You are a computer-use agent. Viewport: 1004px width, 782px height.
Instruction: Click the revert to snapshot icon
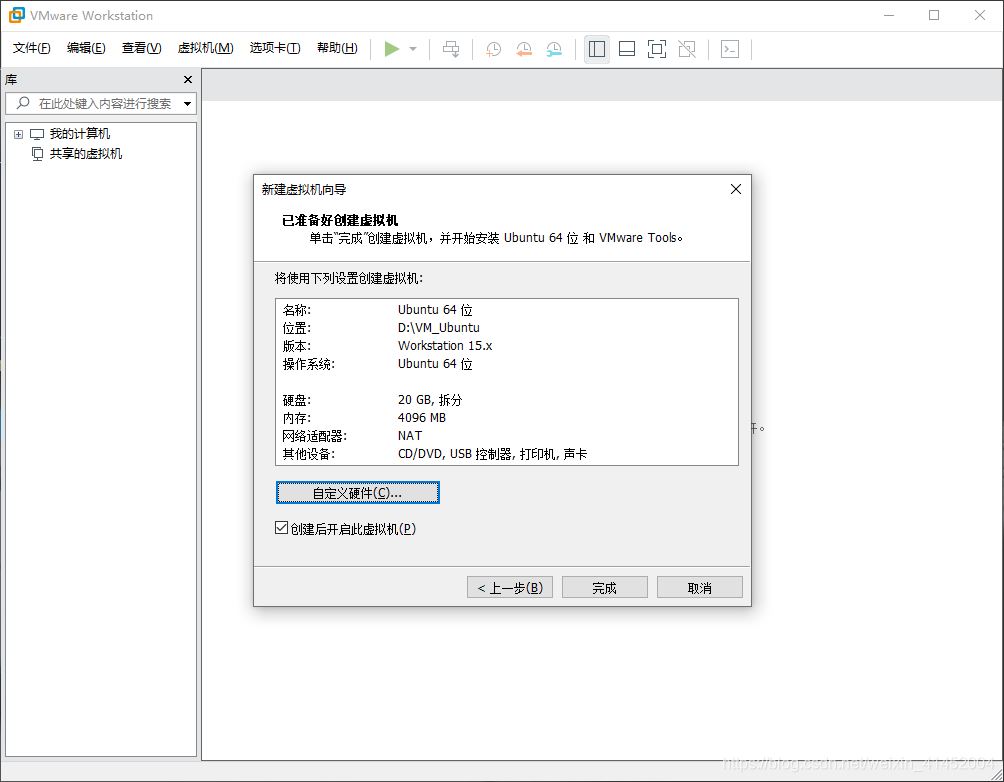click(523, 49)
